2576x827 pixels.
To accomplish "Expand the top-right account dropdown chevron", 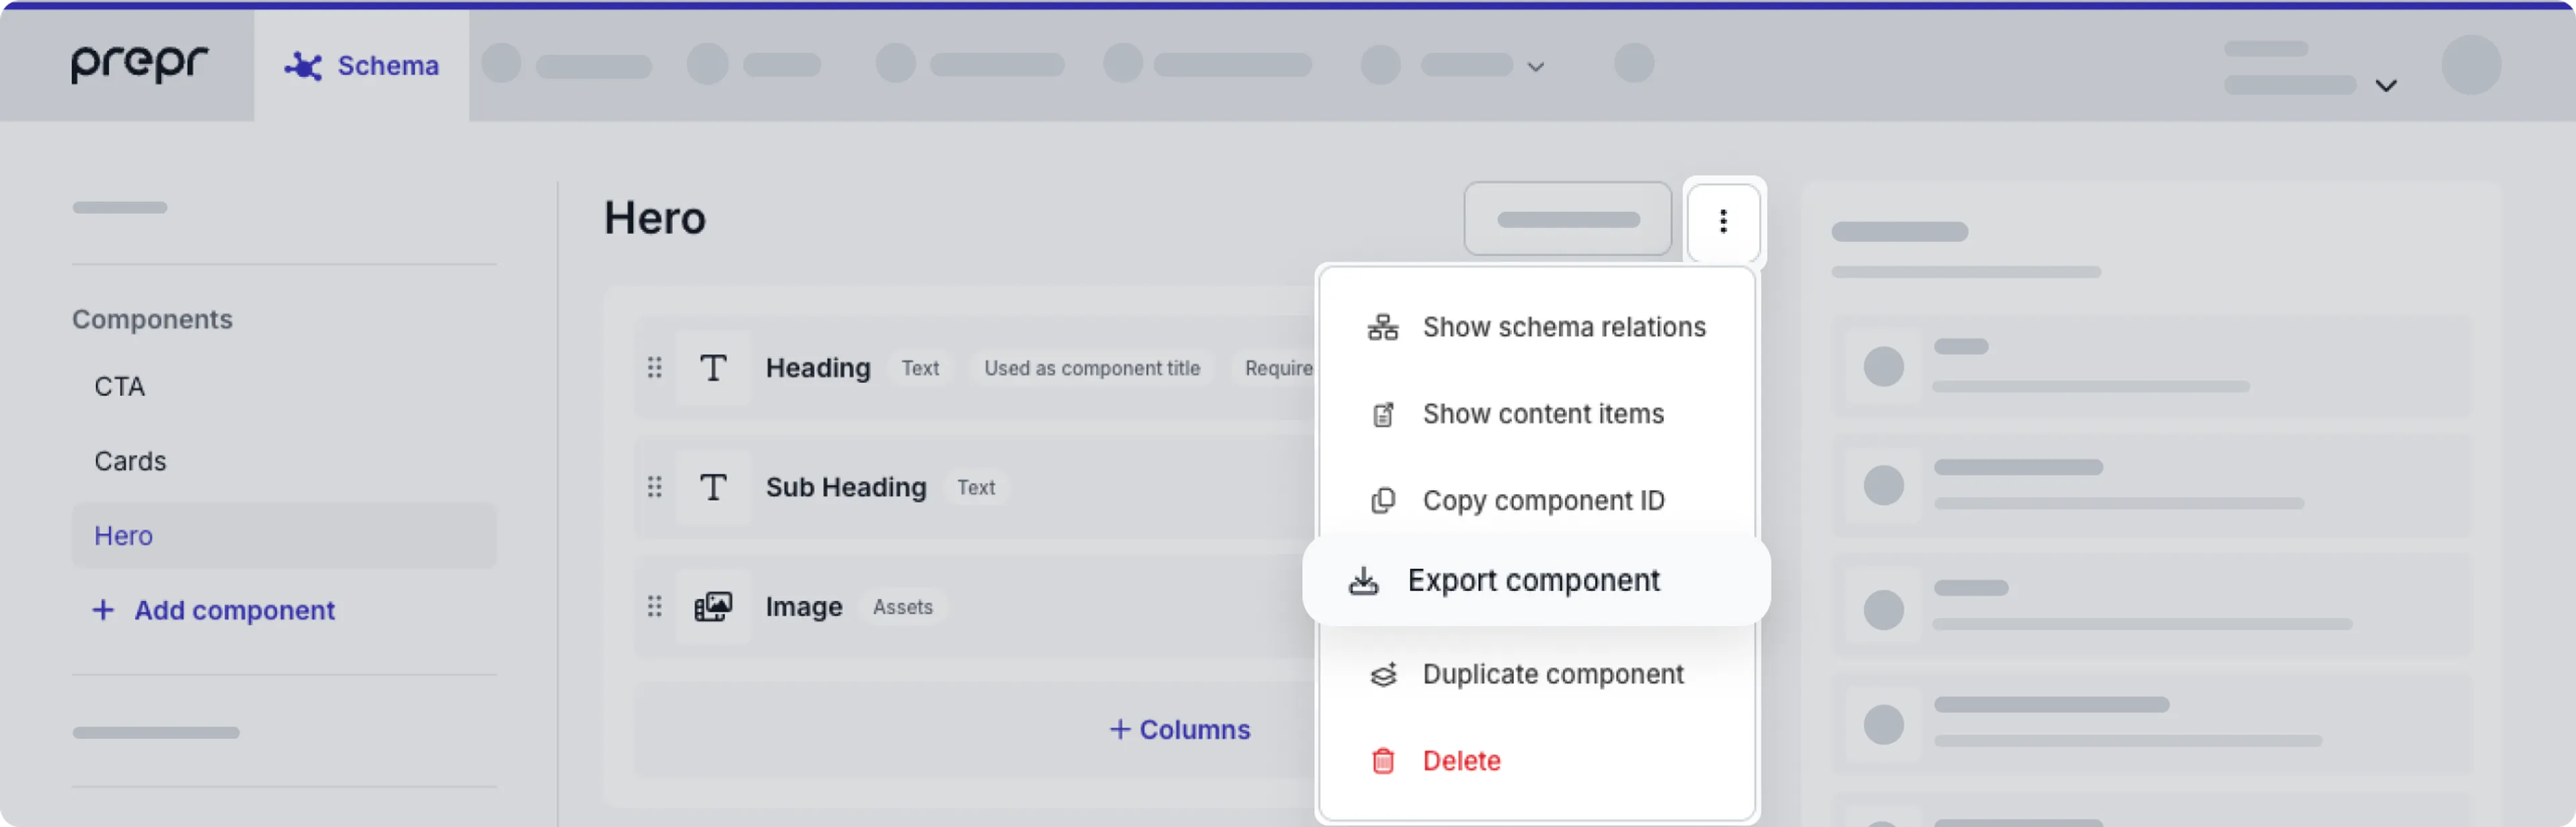I will [x=2386, y=86].
